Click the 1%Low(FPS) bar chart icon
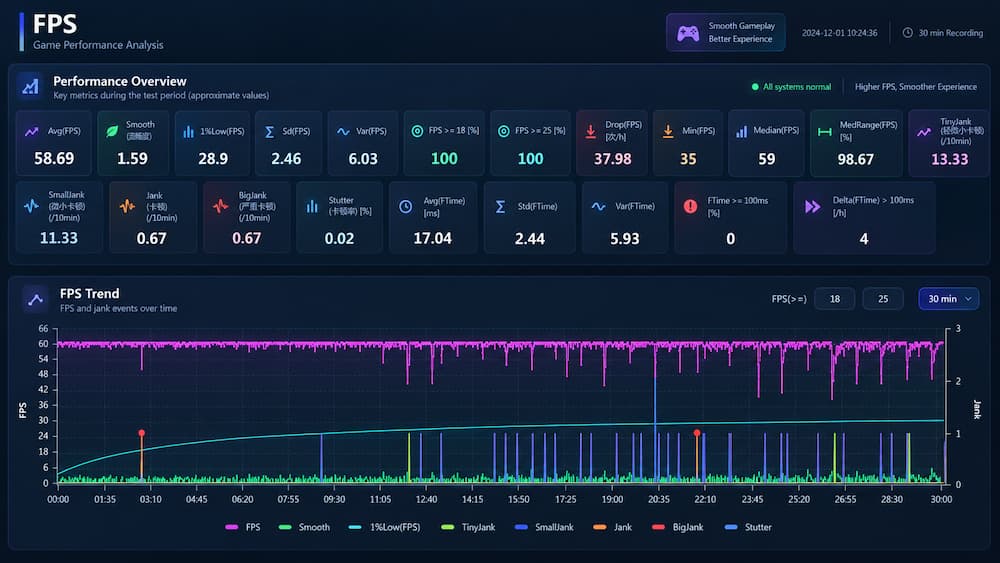This screenshot has height=563, width=1000. pyautogui.click(x=188, y=132)
